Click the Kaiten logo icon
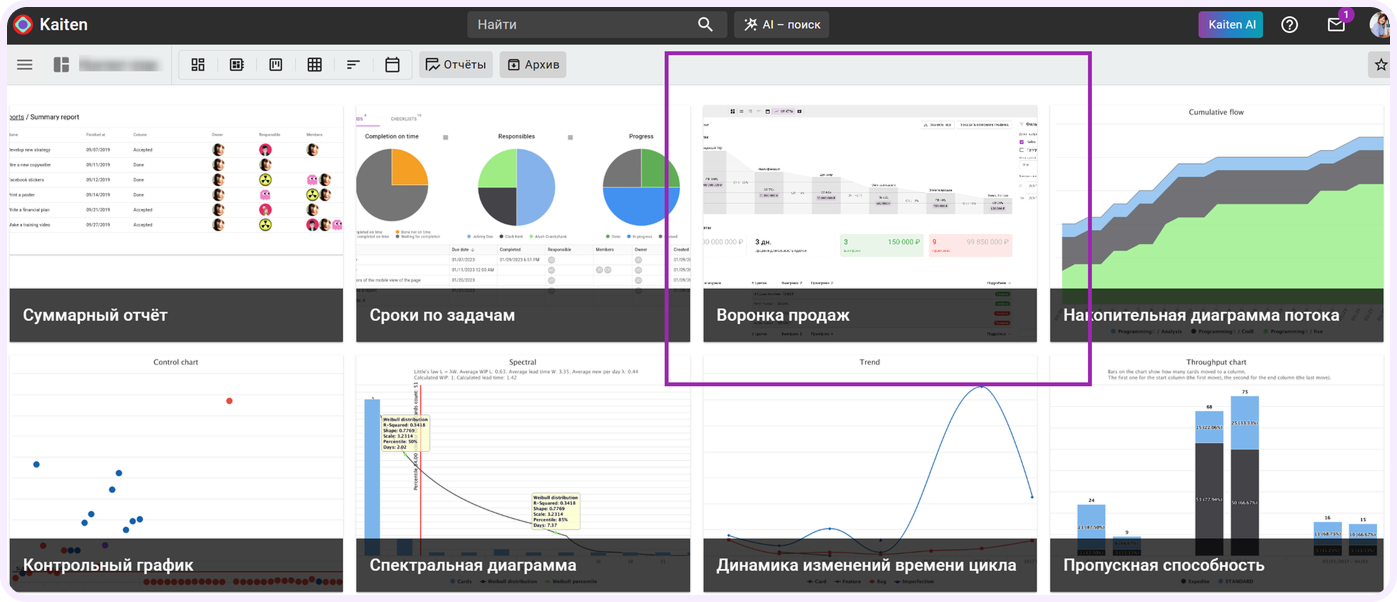1397x602 pixels. coord(22,25)
